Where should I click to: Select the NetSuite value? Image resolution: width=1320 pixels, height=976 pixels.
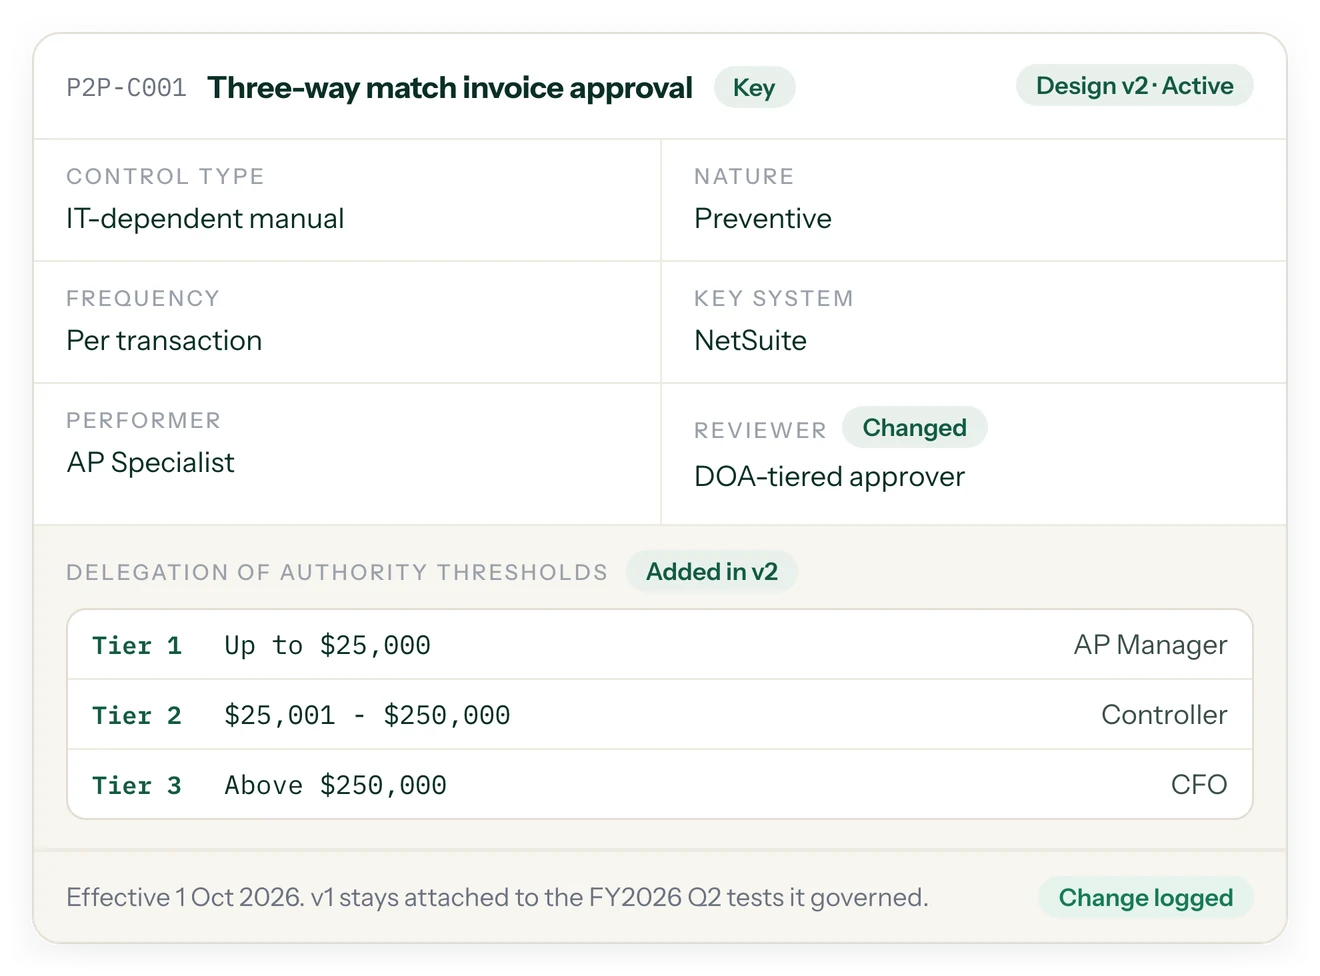(750, 340)
